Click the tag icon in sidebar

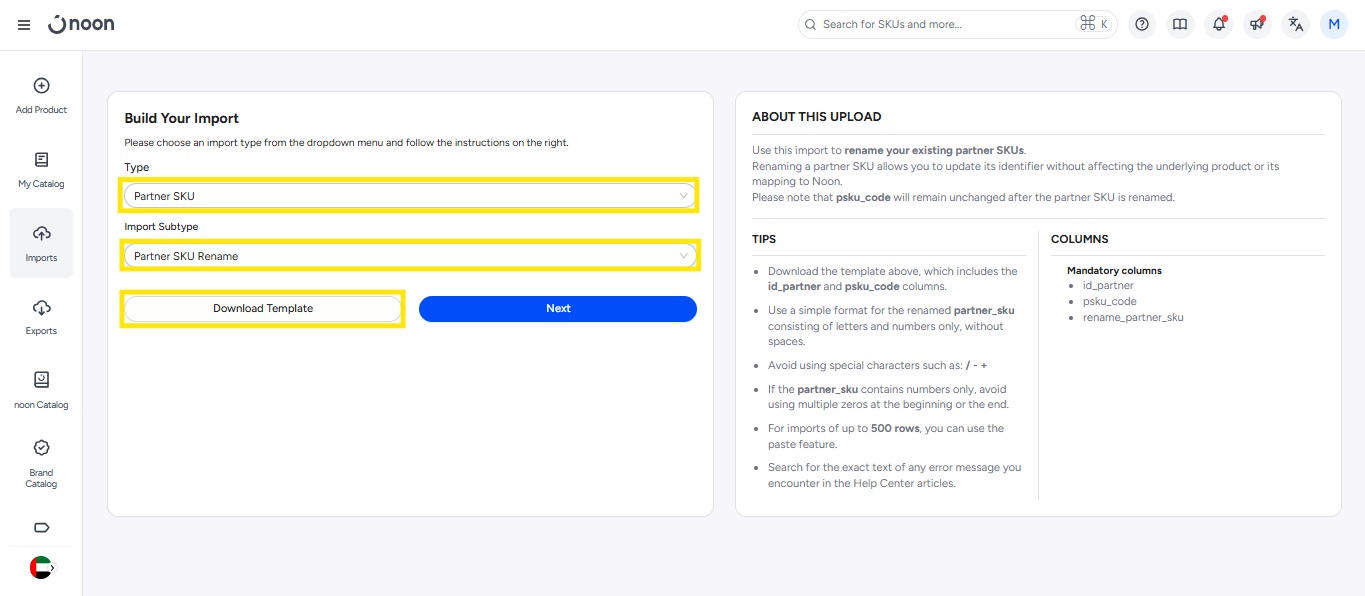pos(41,527)
